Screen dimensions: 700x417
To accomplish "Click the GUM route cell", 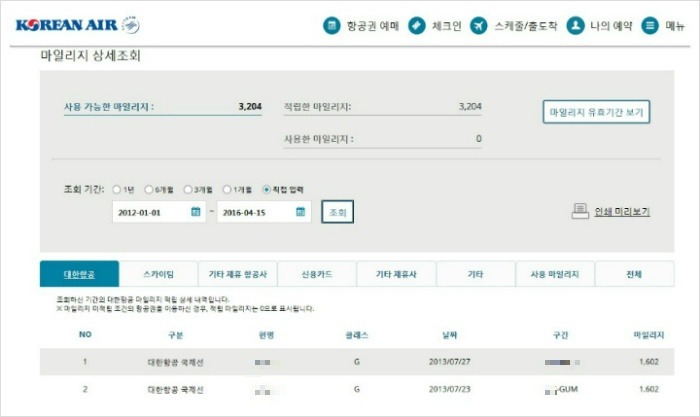I will pyautogui.click(x=562, y=390).
